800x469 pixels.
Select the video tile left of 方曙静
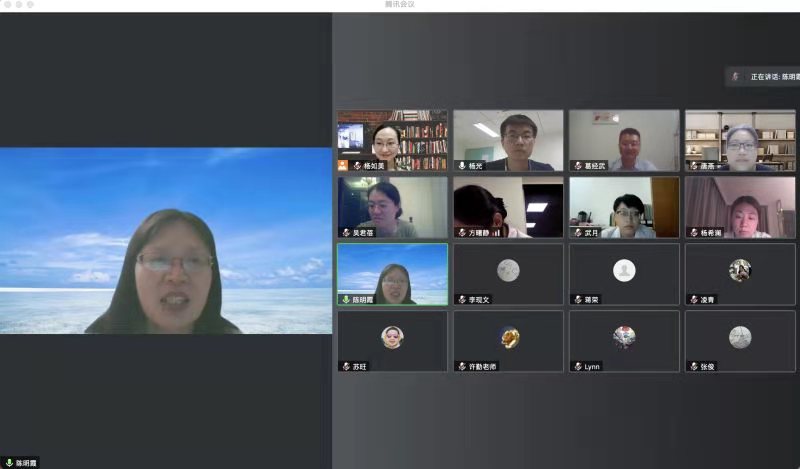pos(392,207)
